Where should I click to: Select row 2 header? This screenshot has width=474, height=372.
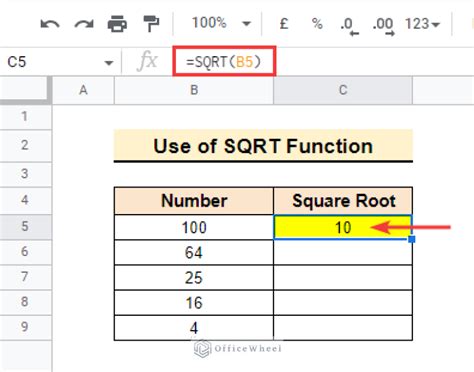(x=26, y=145)
